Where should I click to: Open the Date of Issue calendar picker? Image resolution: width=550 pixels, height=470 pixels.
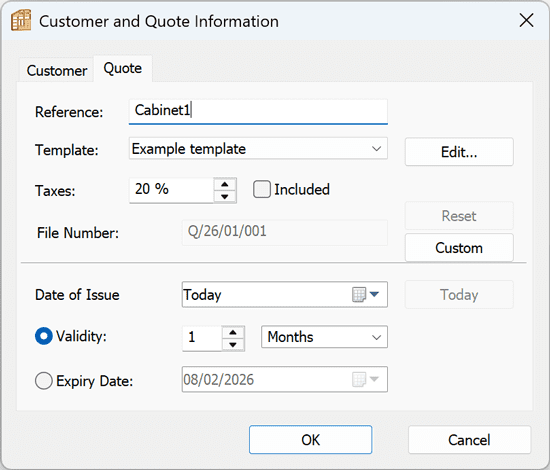[x=365, y=294]
